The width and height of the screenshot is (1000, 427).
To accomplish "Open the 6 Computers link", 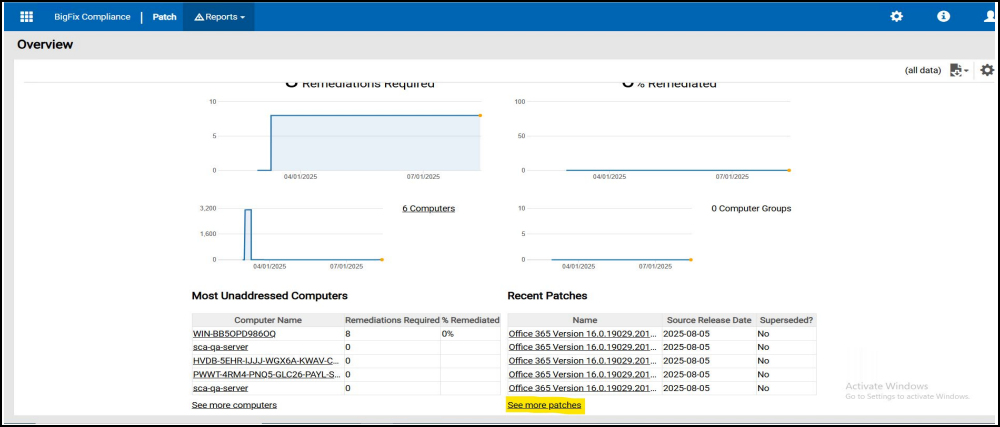I will [x=428, y=208].
